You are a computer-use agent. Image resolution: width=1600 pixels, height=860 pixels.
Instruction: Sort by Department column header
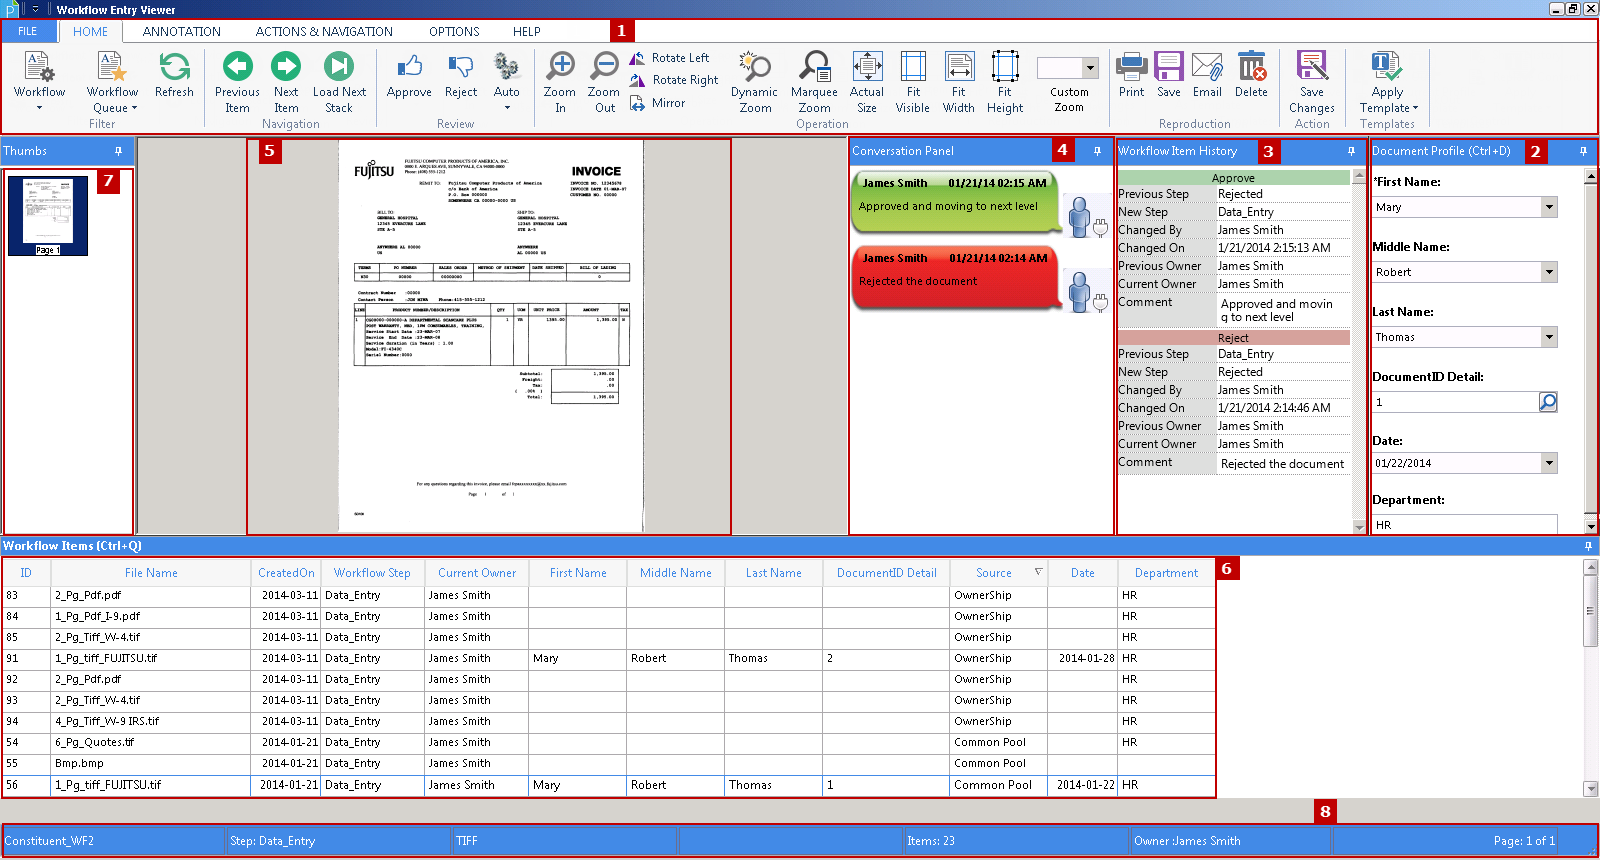click(1166, 573)
